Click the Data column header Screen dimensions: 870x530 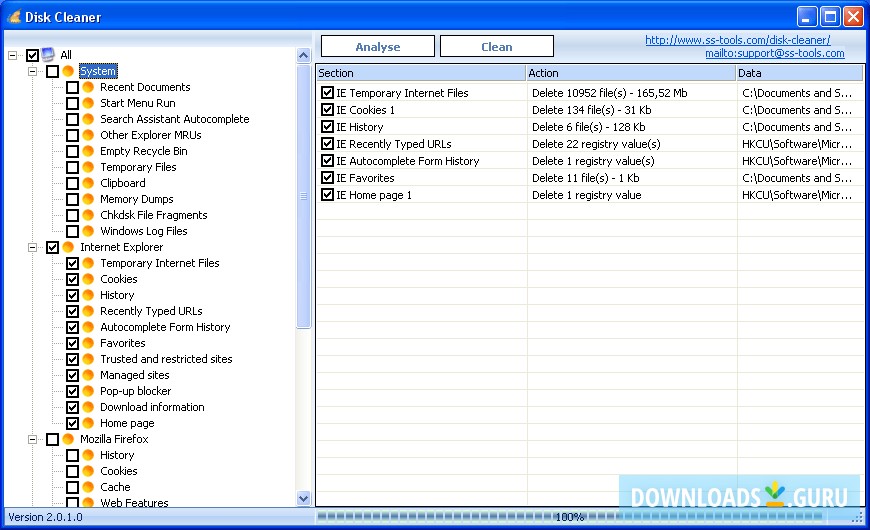[x=800, y=73]
